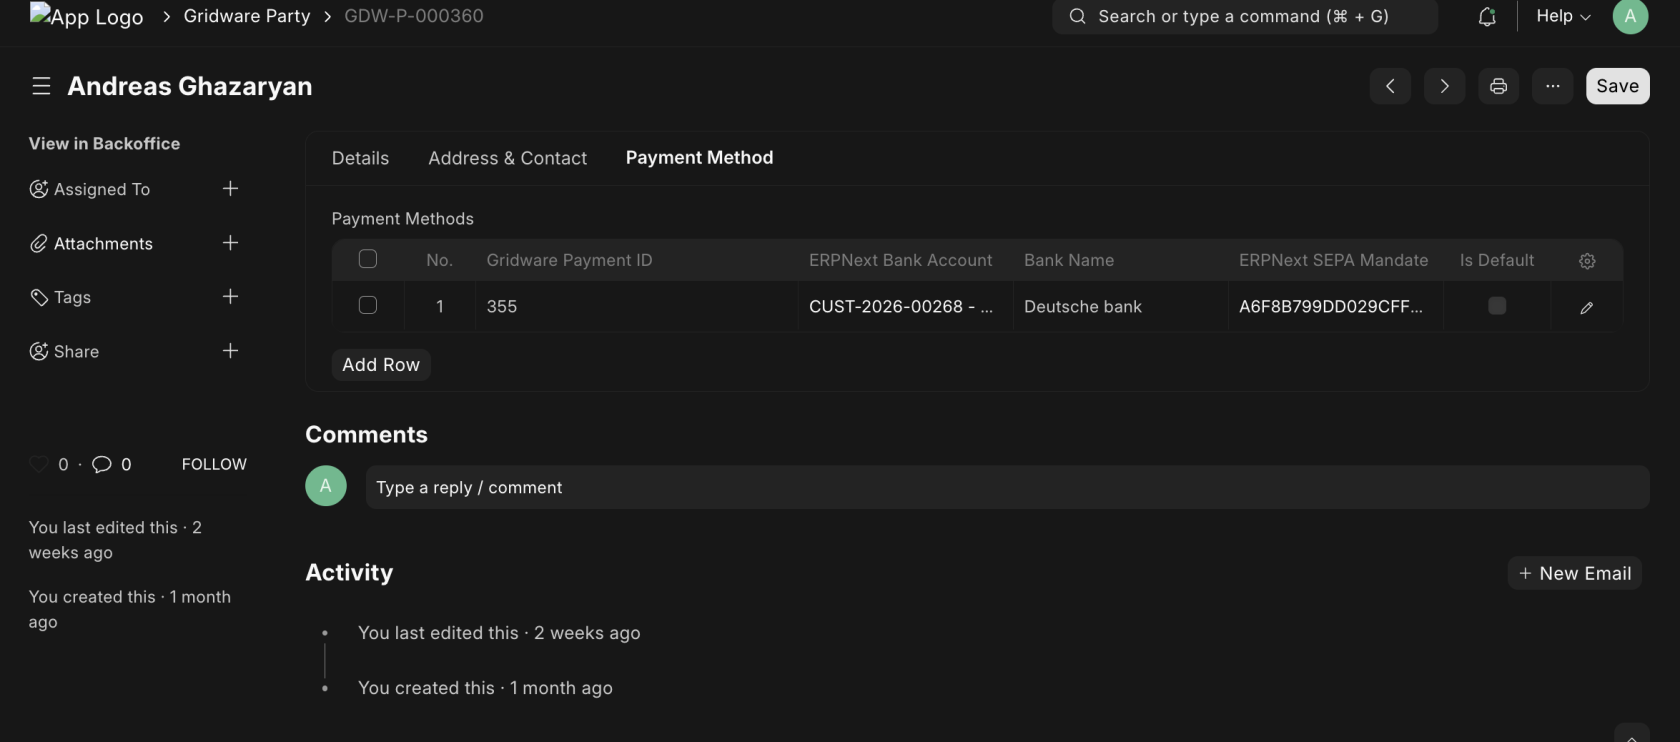Click SEPA mandate A6F8B799DD029CFF cell
1680x742 pixels.
click(1335, 306)
